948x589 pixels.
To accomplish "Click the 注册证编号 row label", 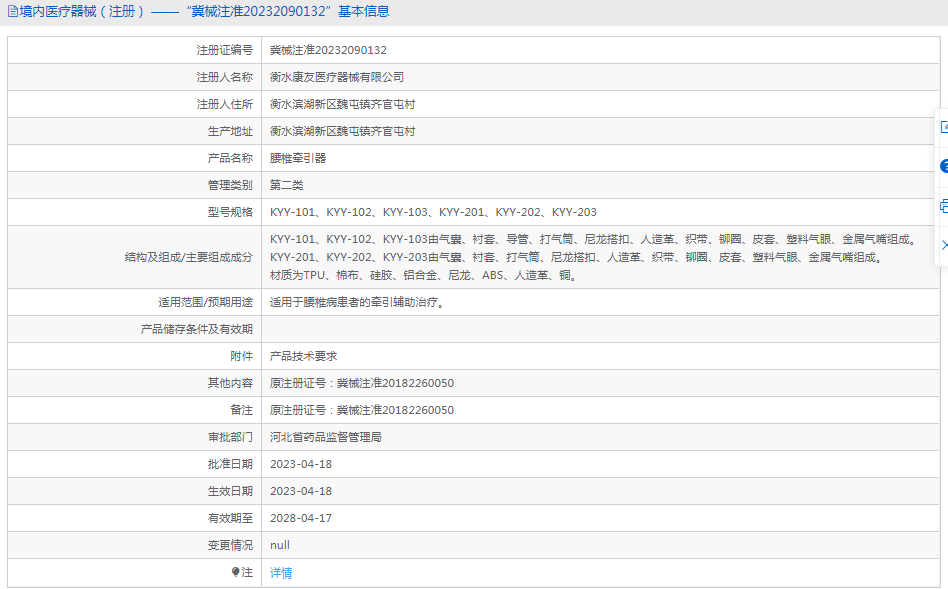I will click(x=224, y=50).
